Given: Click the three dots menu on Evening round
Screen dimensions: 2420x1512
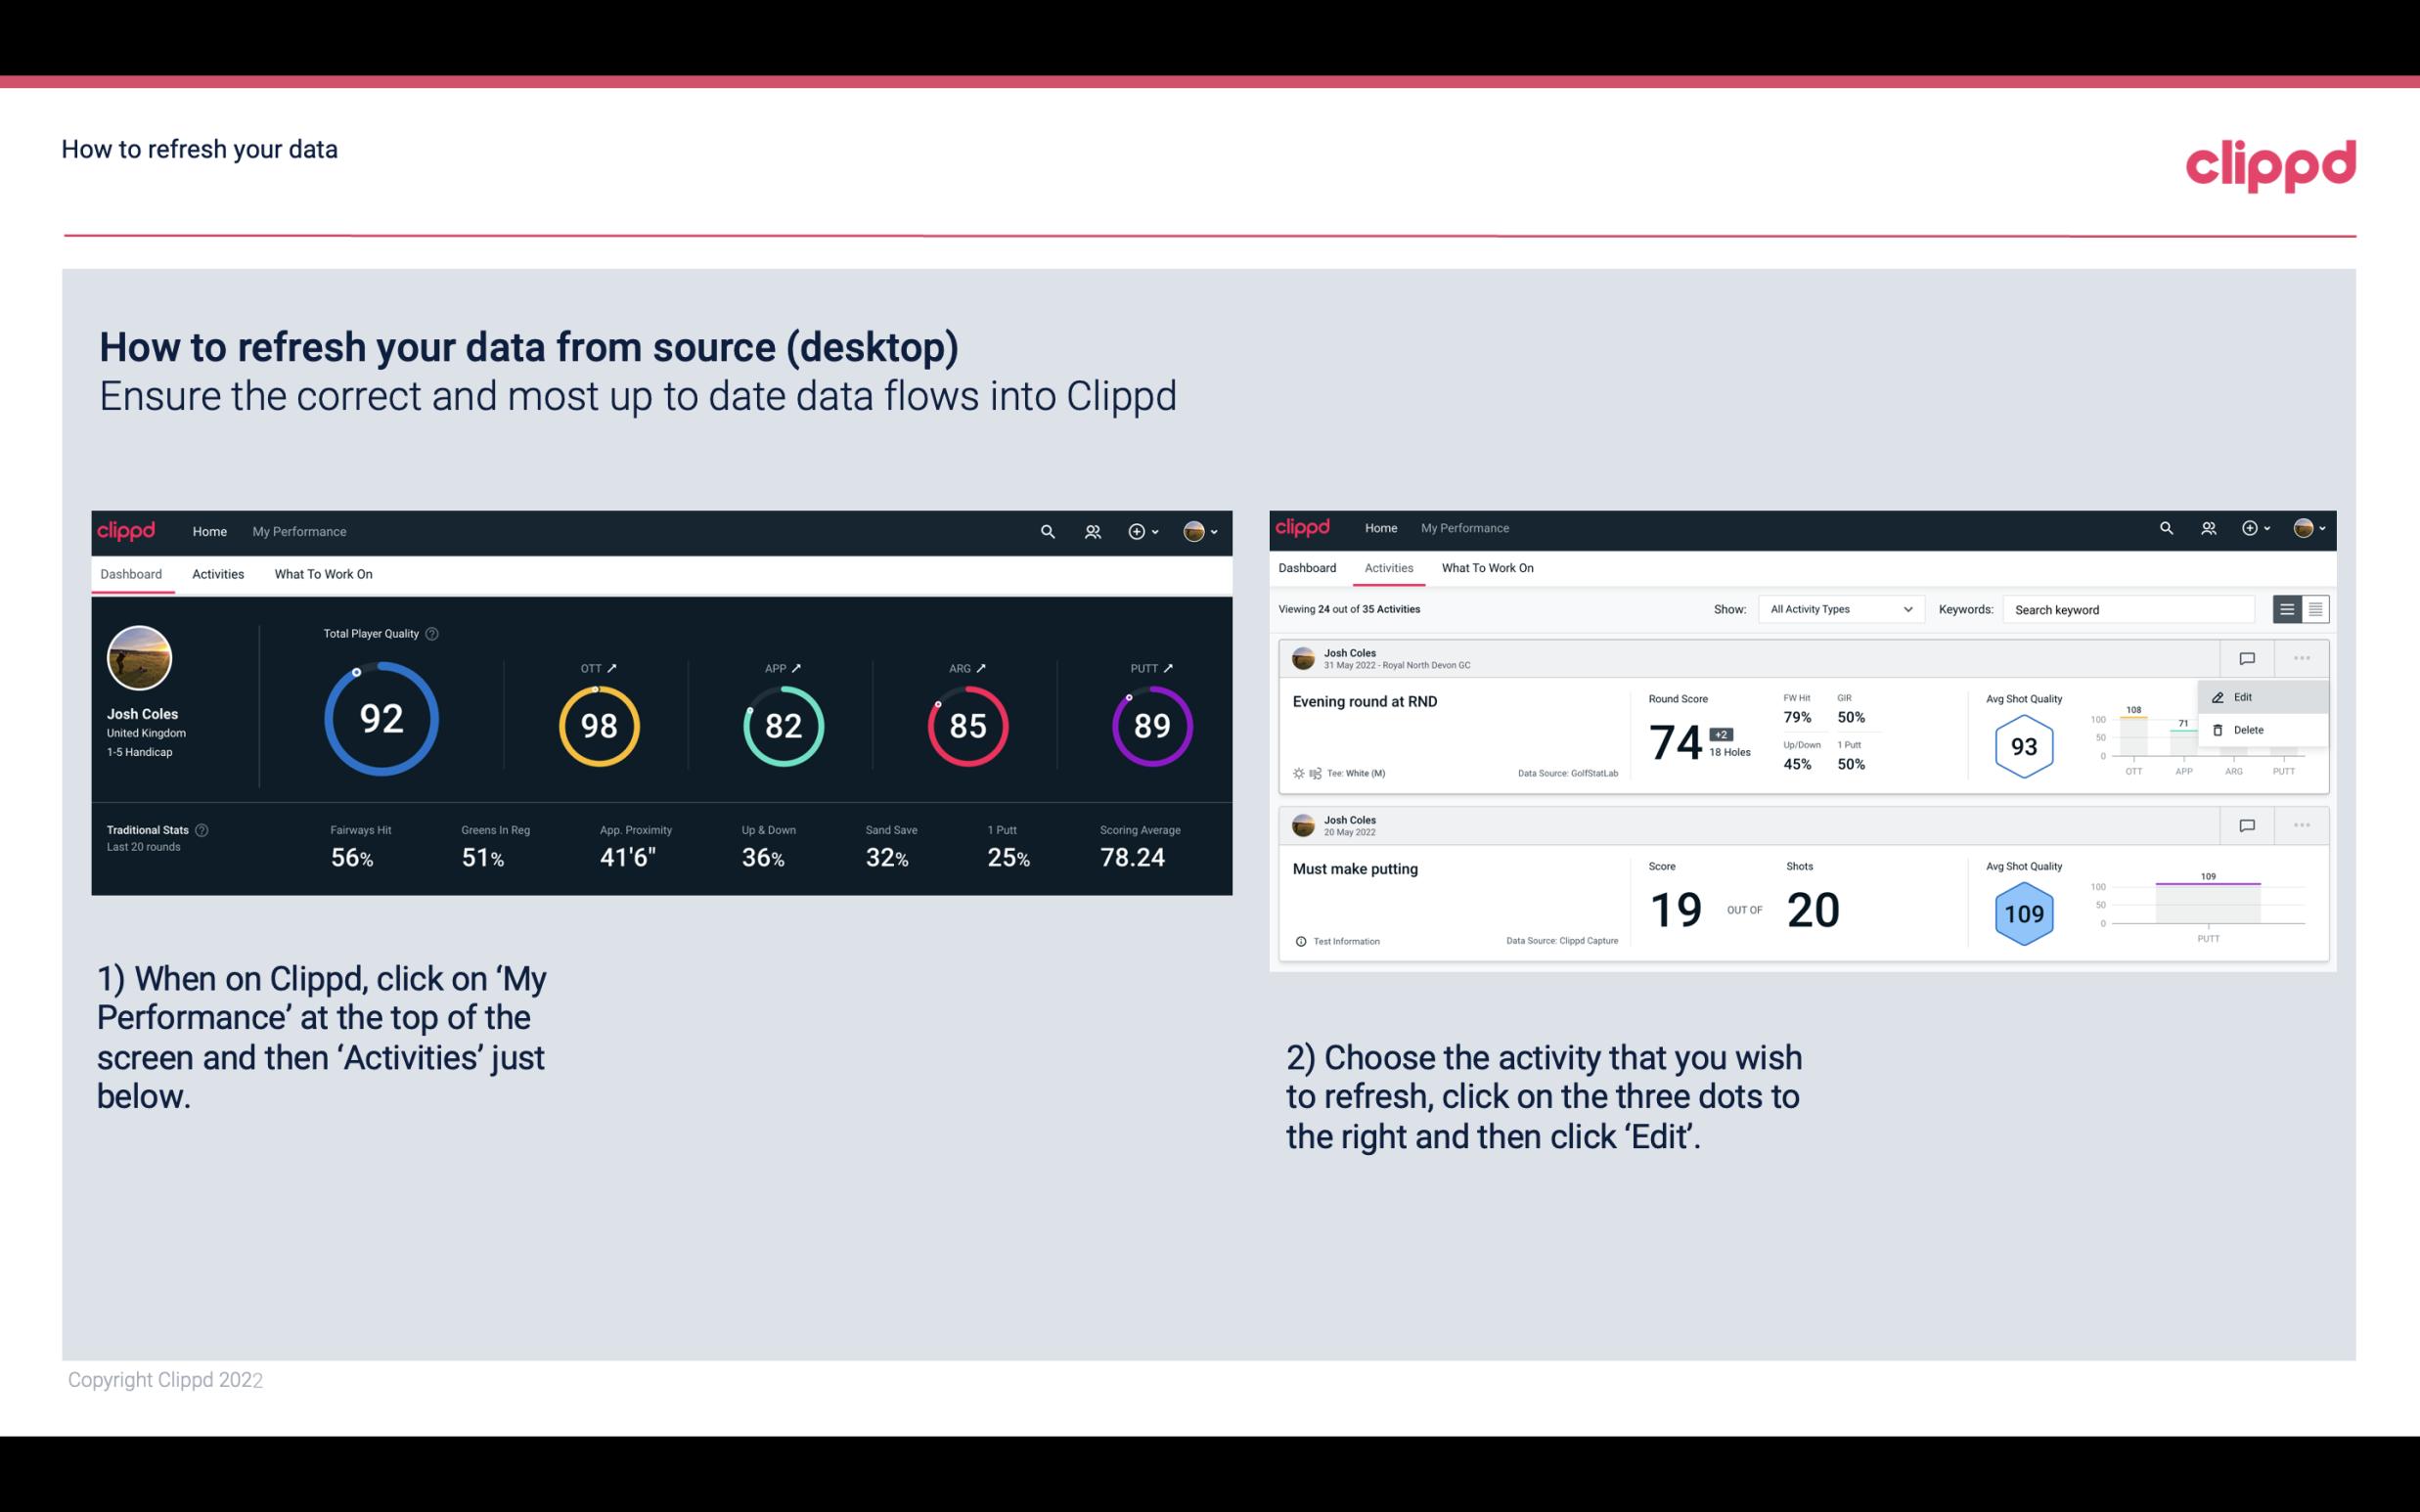Looking at the screenshot, I should click(2302, 656).
